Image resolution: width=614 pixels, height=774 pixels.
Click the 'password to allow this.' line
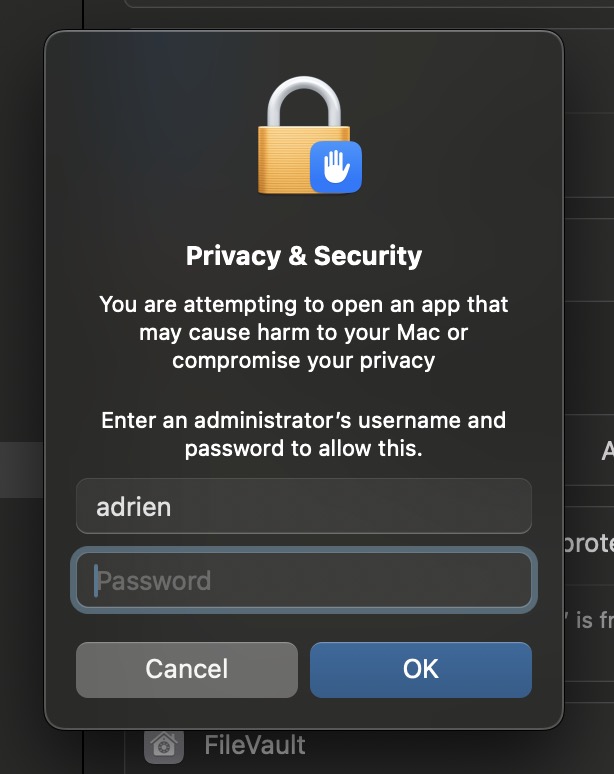point(304,448)
